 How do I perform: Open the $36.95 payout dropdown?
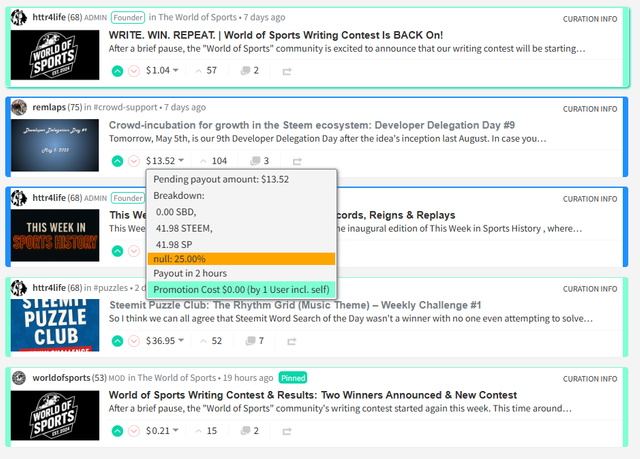coord(165,341)
